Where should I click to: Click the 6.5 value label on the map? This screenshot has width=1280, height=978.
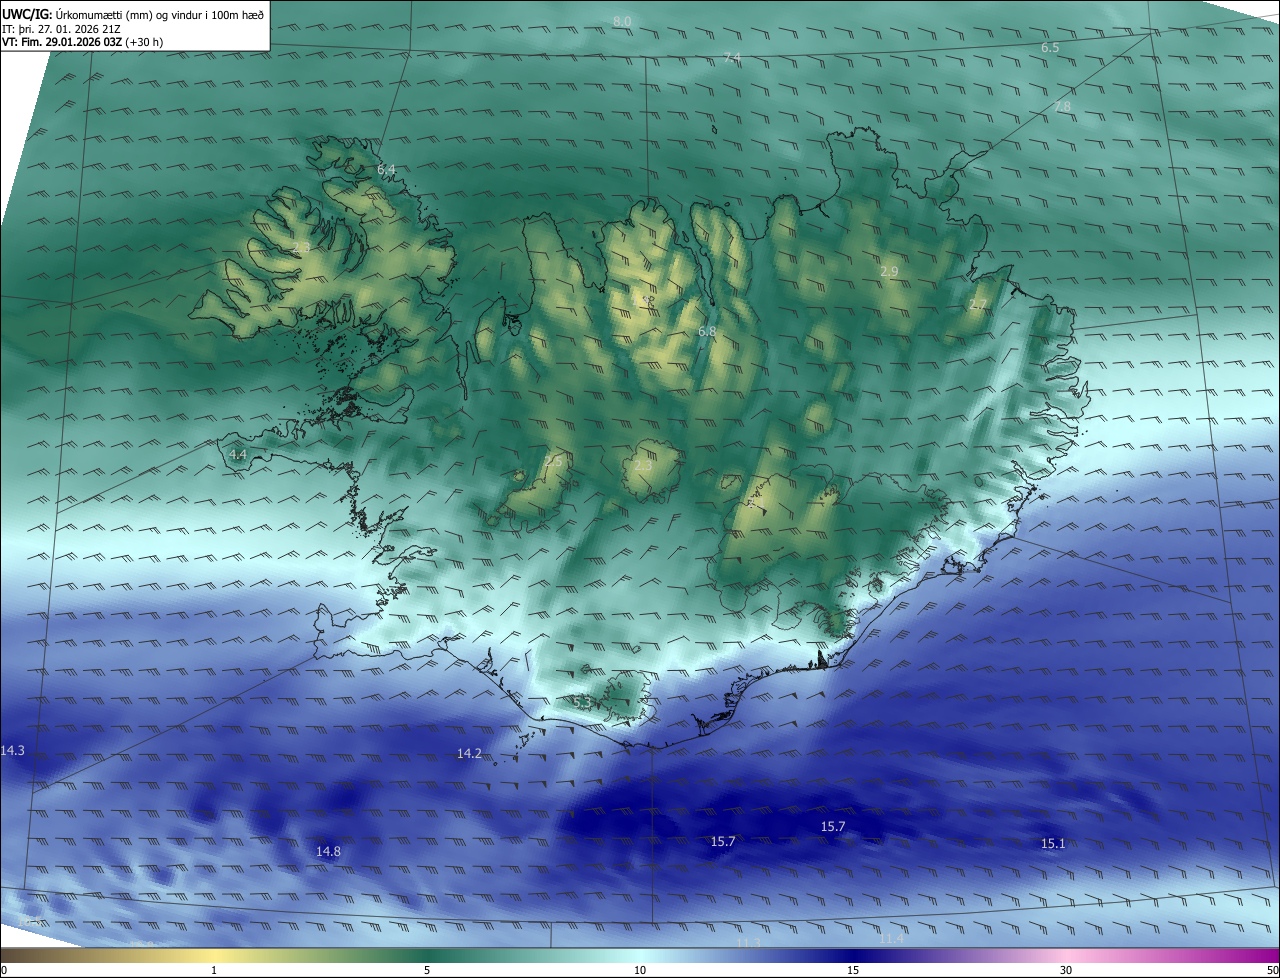(x=1050, y=47)
